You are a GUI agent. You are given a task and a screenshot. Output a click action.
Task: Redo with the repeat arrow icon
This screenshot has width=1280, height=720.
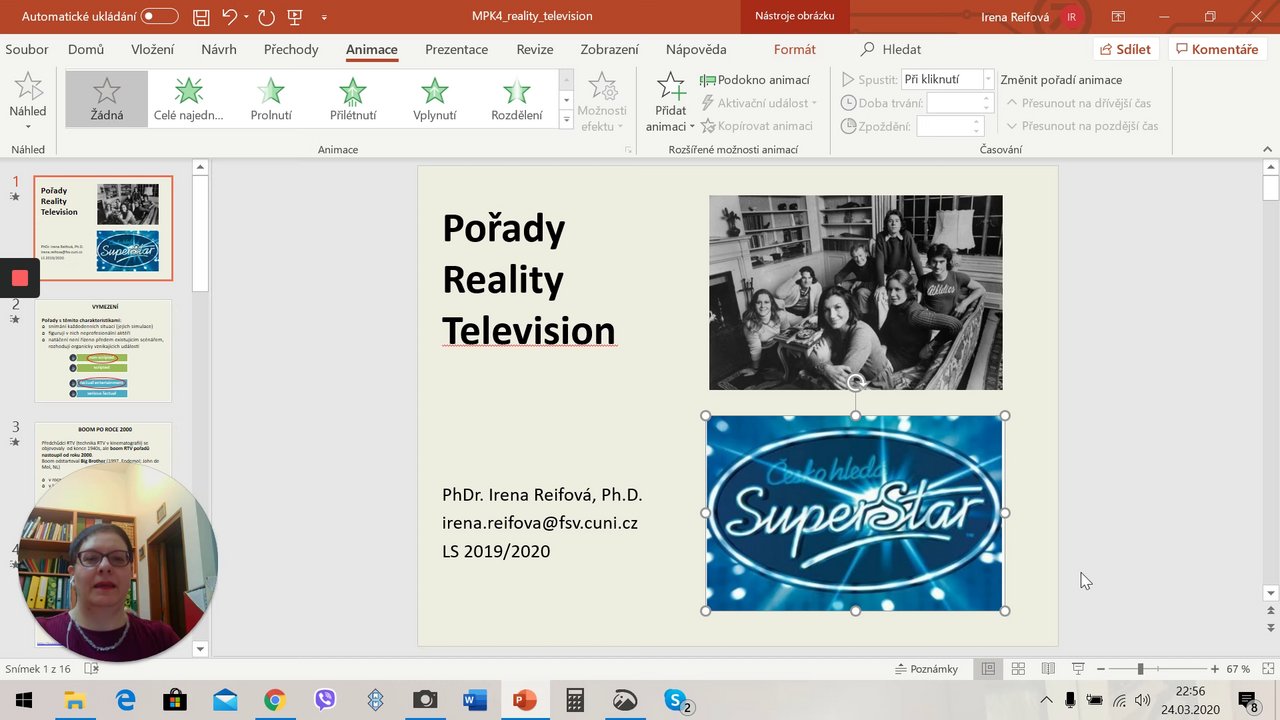266,17
